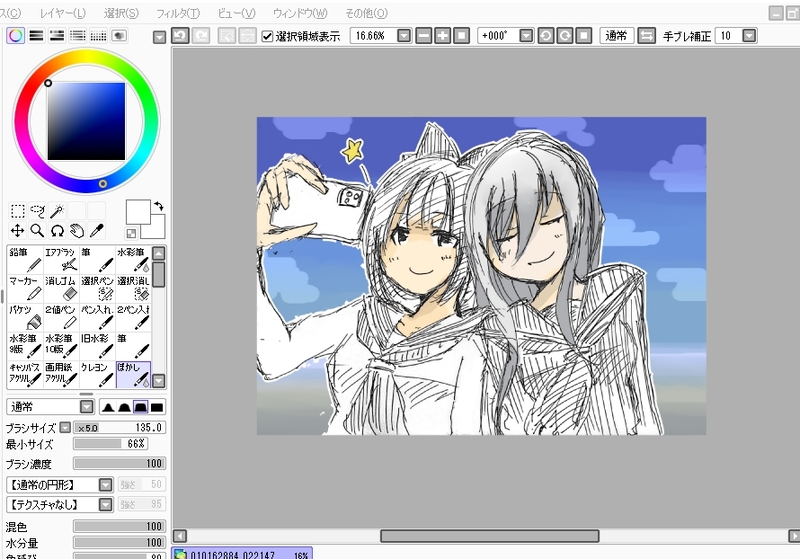Choose the マーカー marker tool
Viewport: 800px width, 559px height.
coord(25,288)
